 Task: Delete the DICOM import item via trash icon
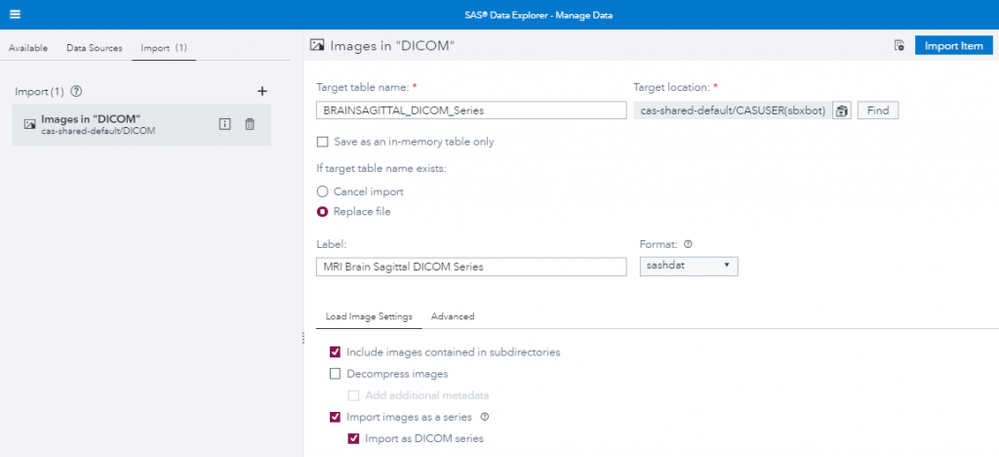click(x=250, y=124)
